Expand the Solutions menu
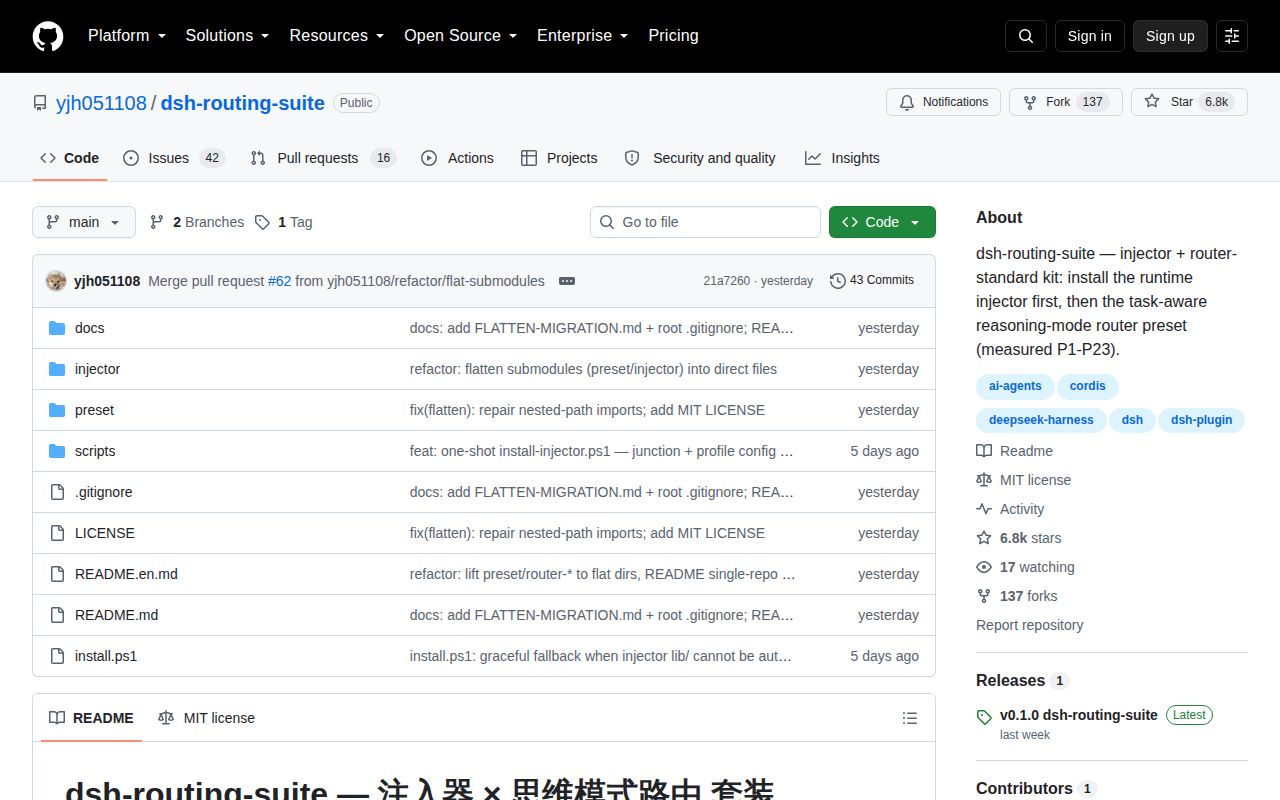The height and width of the screenshot is (800, 1280). 227,36
